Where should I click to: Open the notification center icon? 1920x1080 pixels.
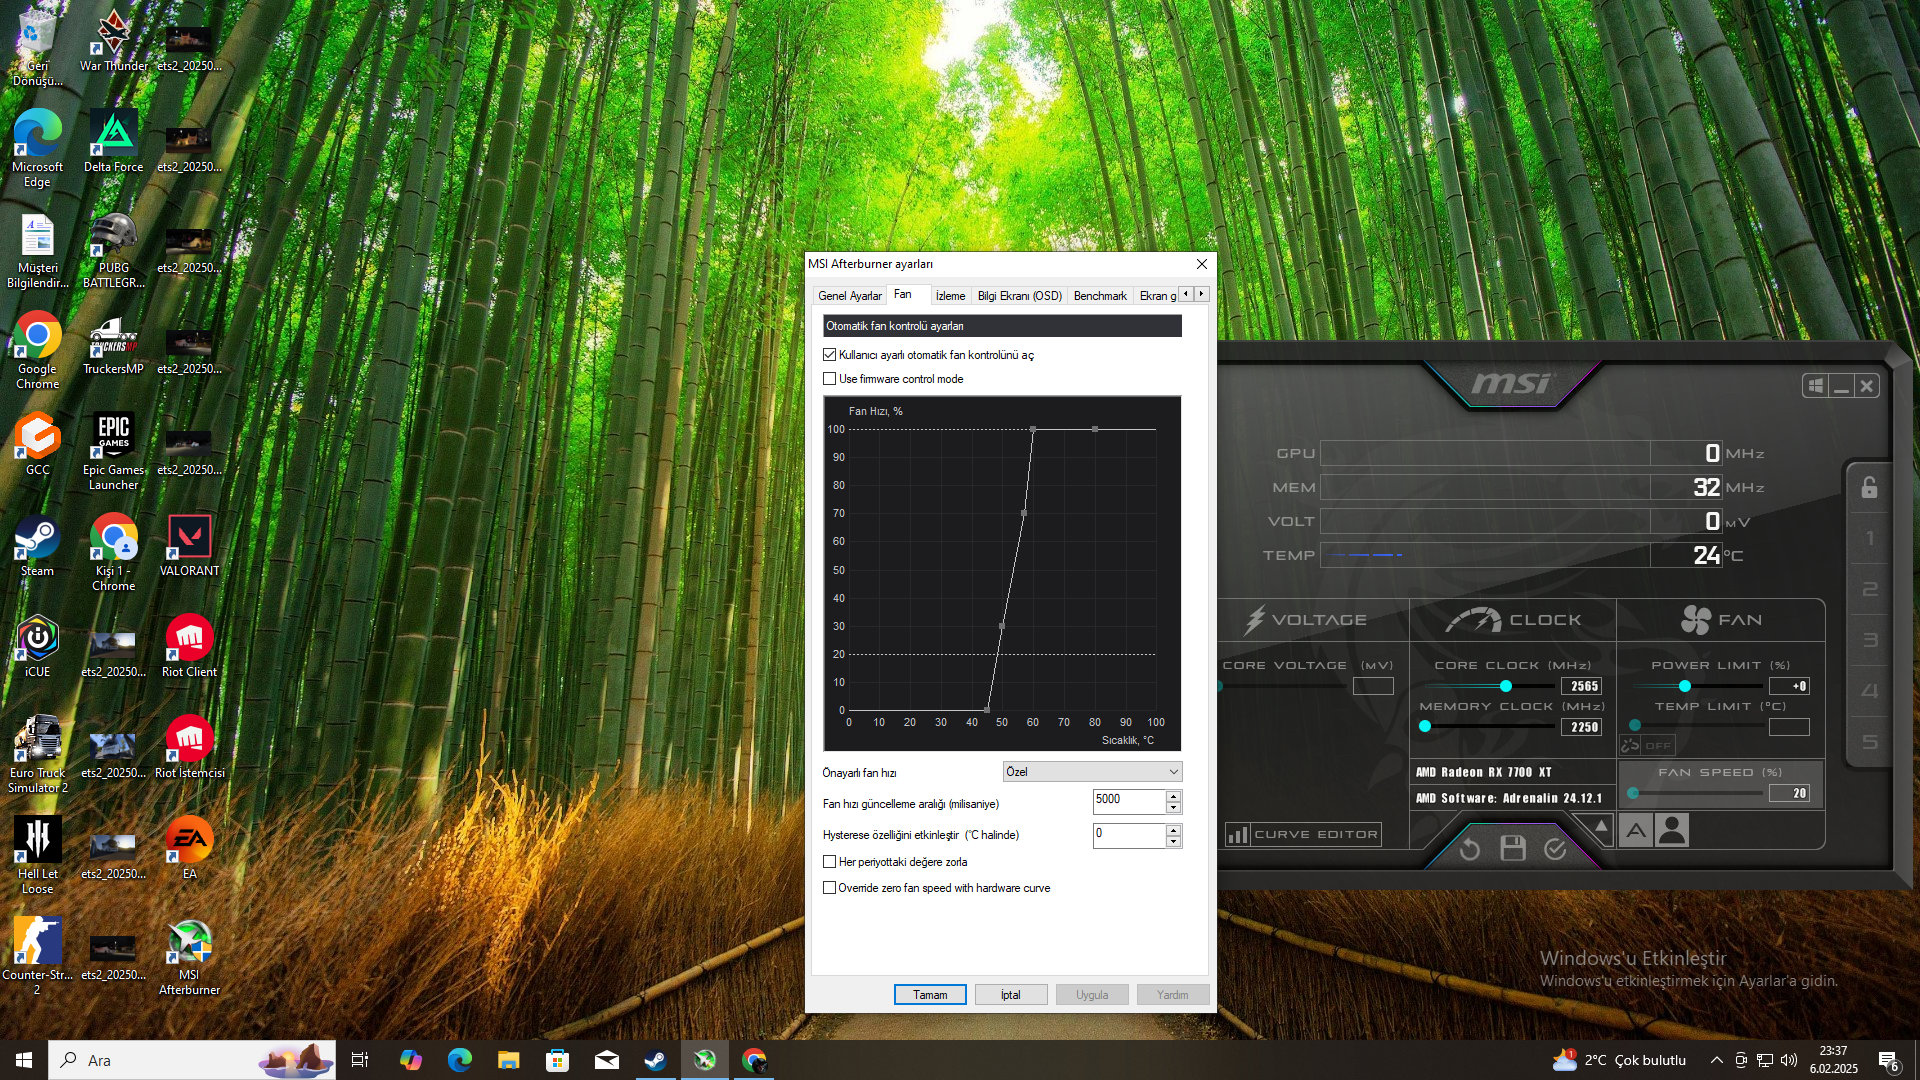pyautogui.click(x=1889, y=1060)
